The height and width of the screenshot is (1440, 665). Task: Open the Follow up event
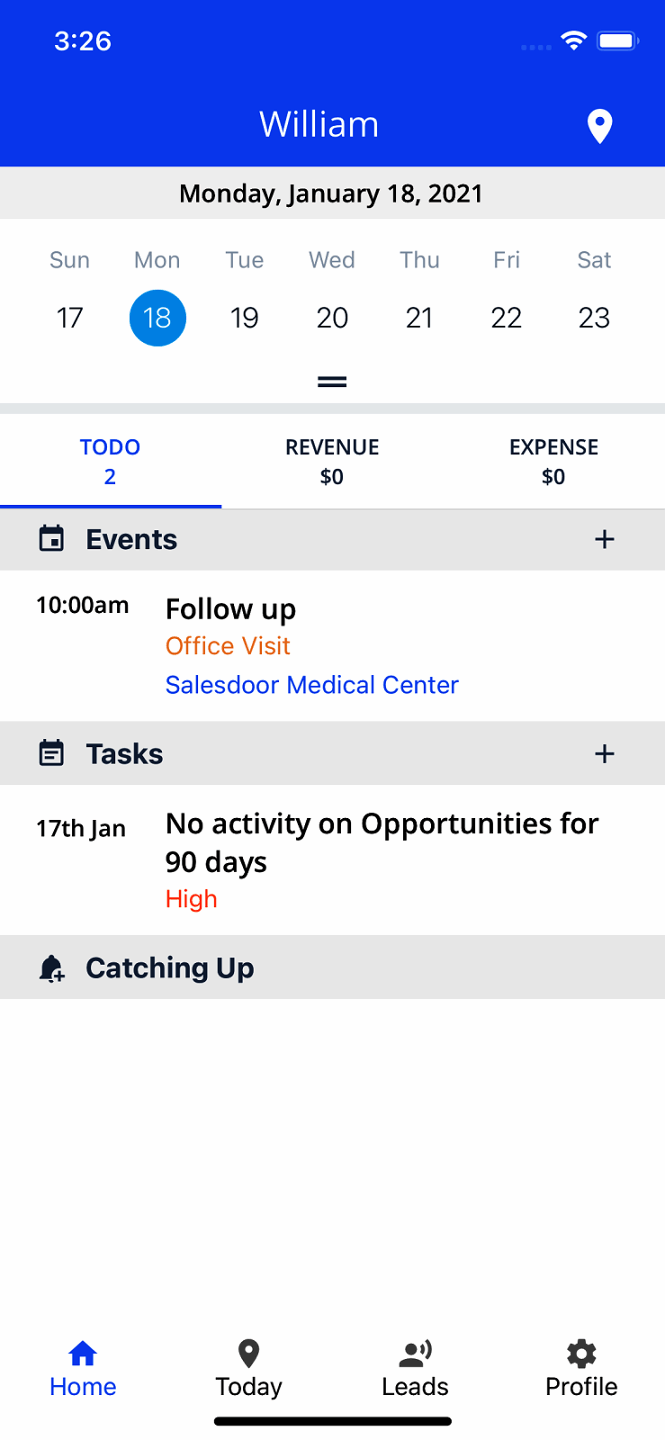coord(231,609)
